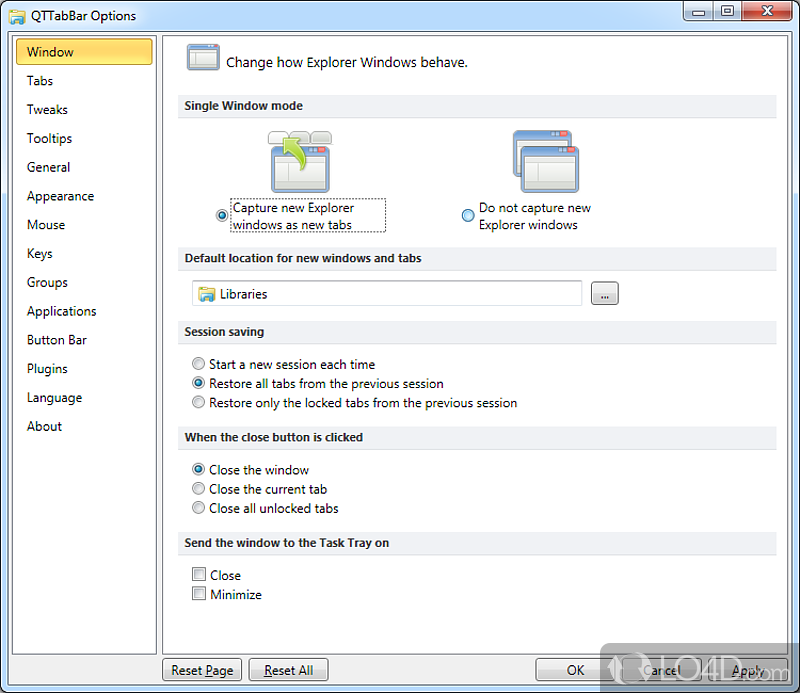800x693 pixels.
Task: Click the 'Send the window to the Task Tray on' heading
Action: [287, 543]
